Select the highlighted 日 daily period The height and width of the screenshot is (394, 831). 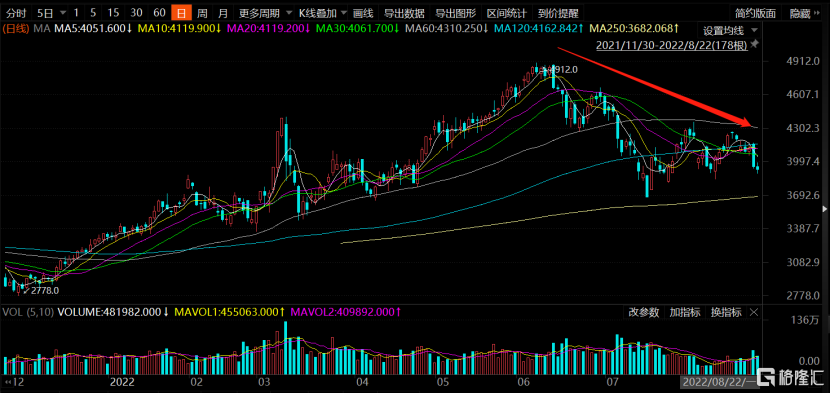181,13
